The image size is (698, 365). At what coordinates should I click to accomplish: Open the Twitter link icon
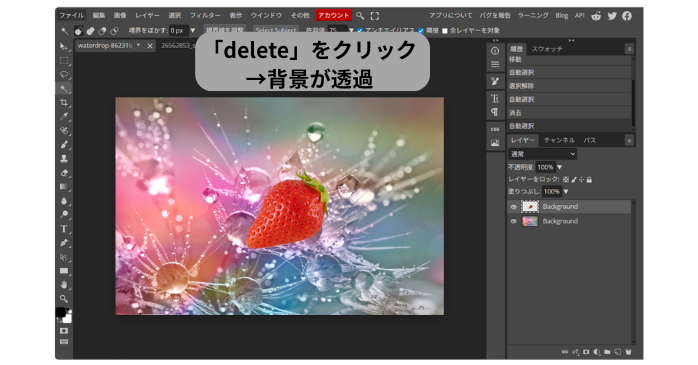[612, 16]
